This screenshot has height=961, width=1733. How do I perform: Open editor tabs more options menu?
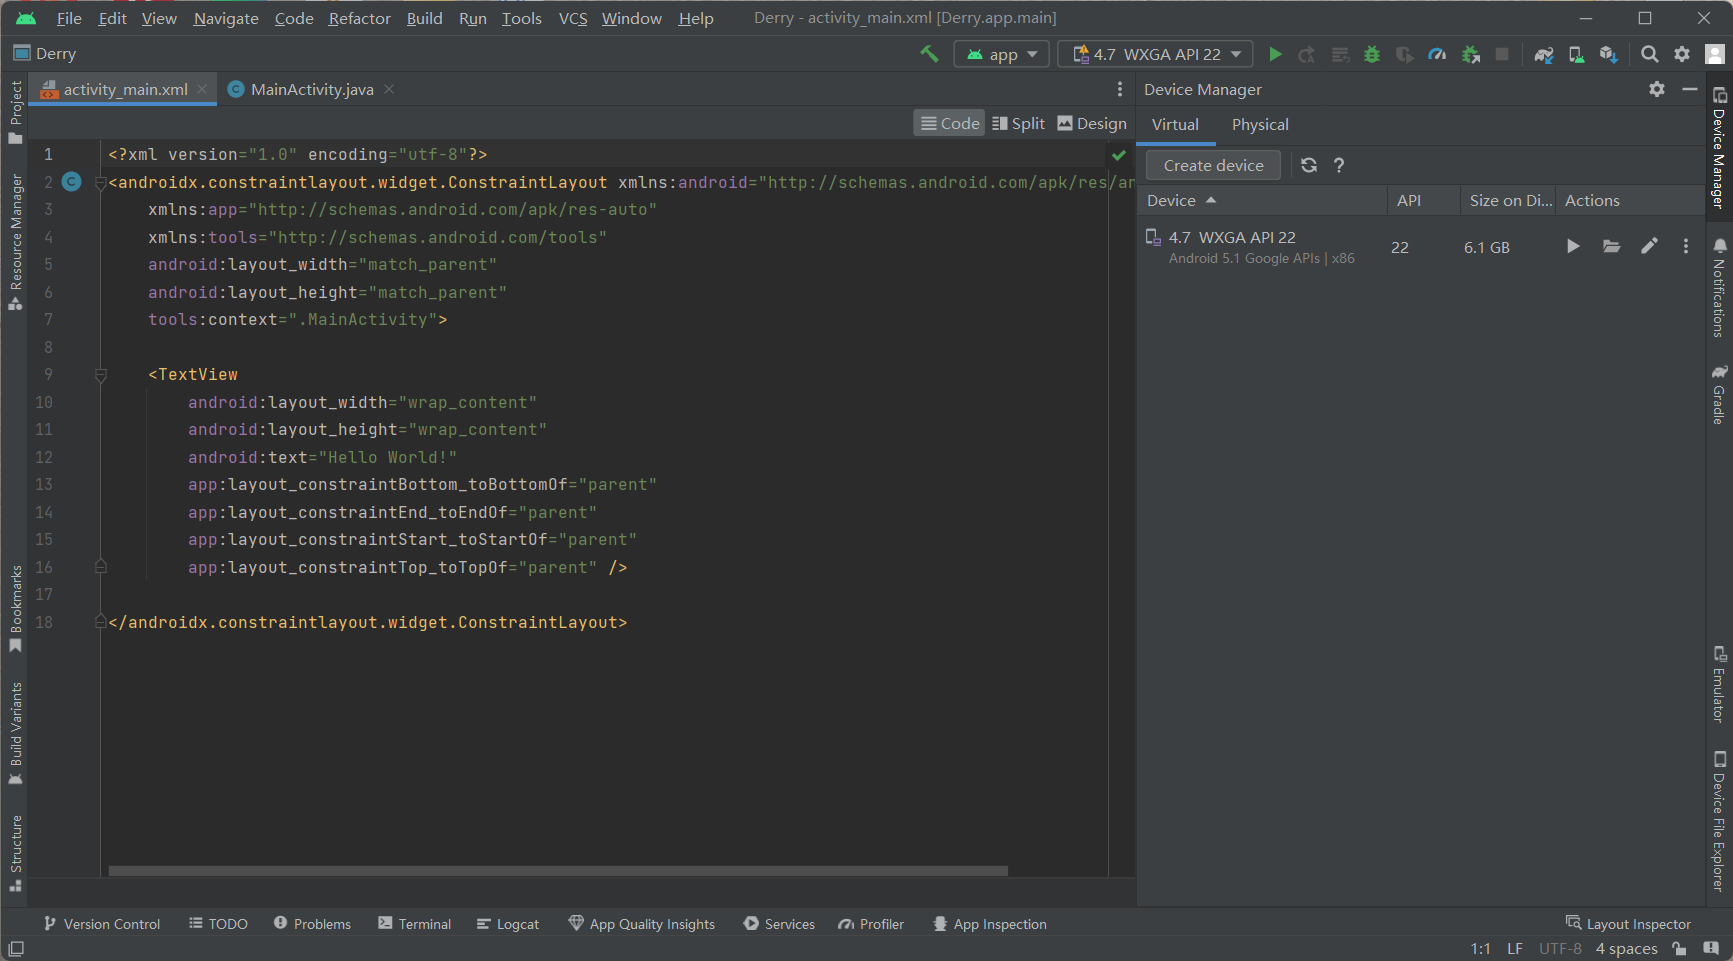tap(1120, 89)
